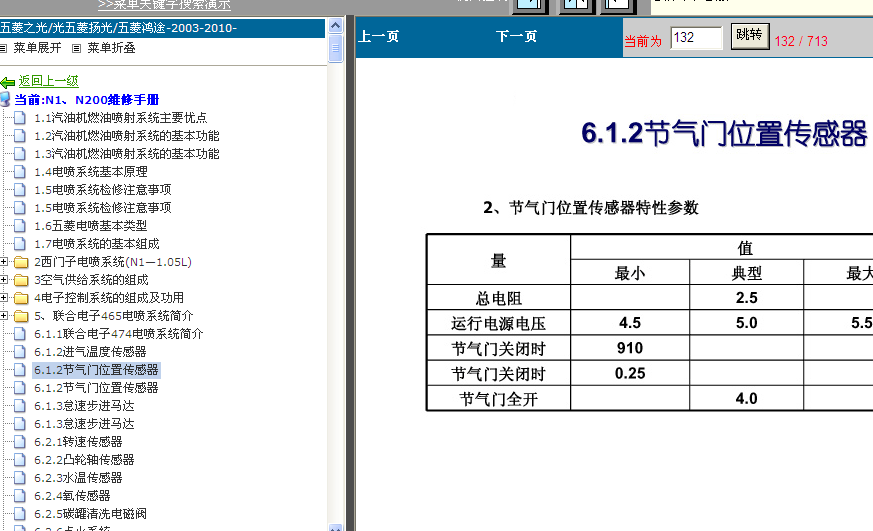Click the 2、节气门位置传感器特性参数 subtitle
The width and height of the screenshot is (873, 531).
(591, 208)
